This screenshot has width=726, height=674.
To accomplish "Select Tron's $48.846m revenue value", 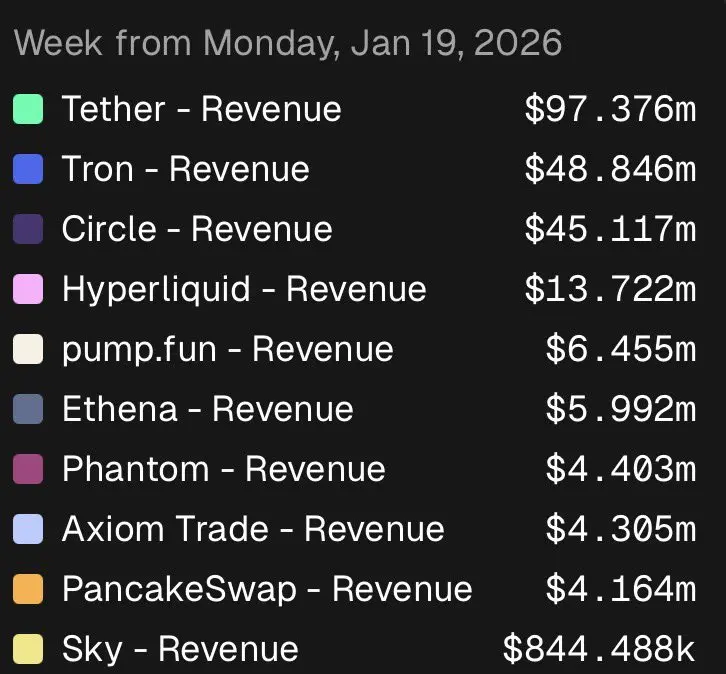I will pyautogui.click(x=609, y=169).
